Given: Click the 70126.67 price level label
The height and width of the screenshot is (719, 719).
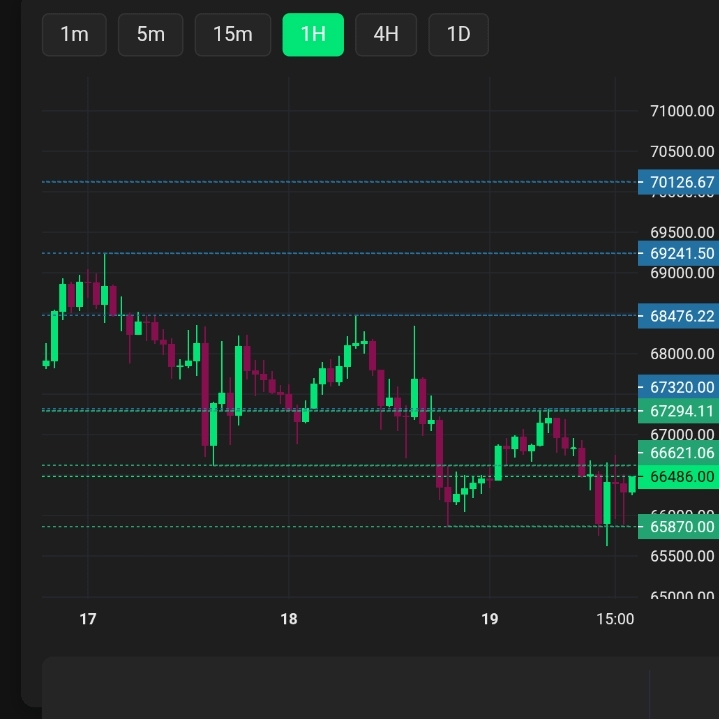Looking at the screenshot, I should pos(679,182).
